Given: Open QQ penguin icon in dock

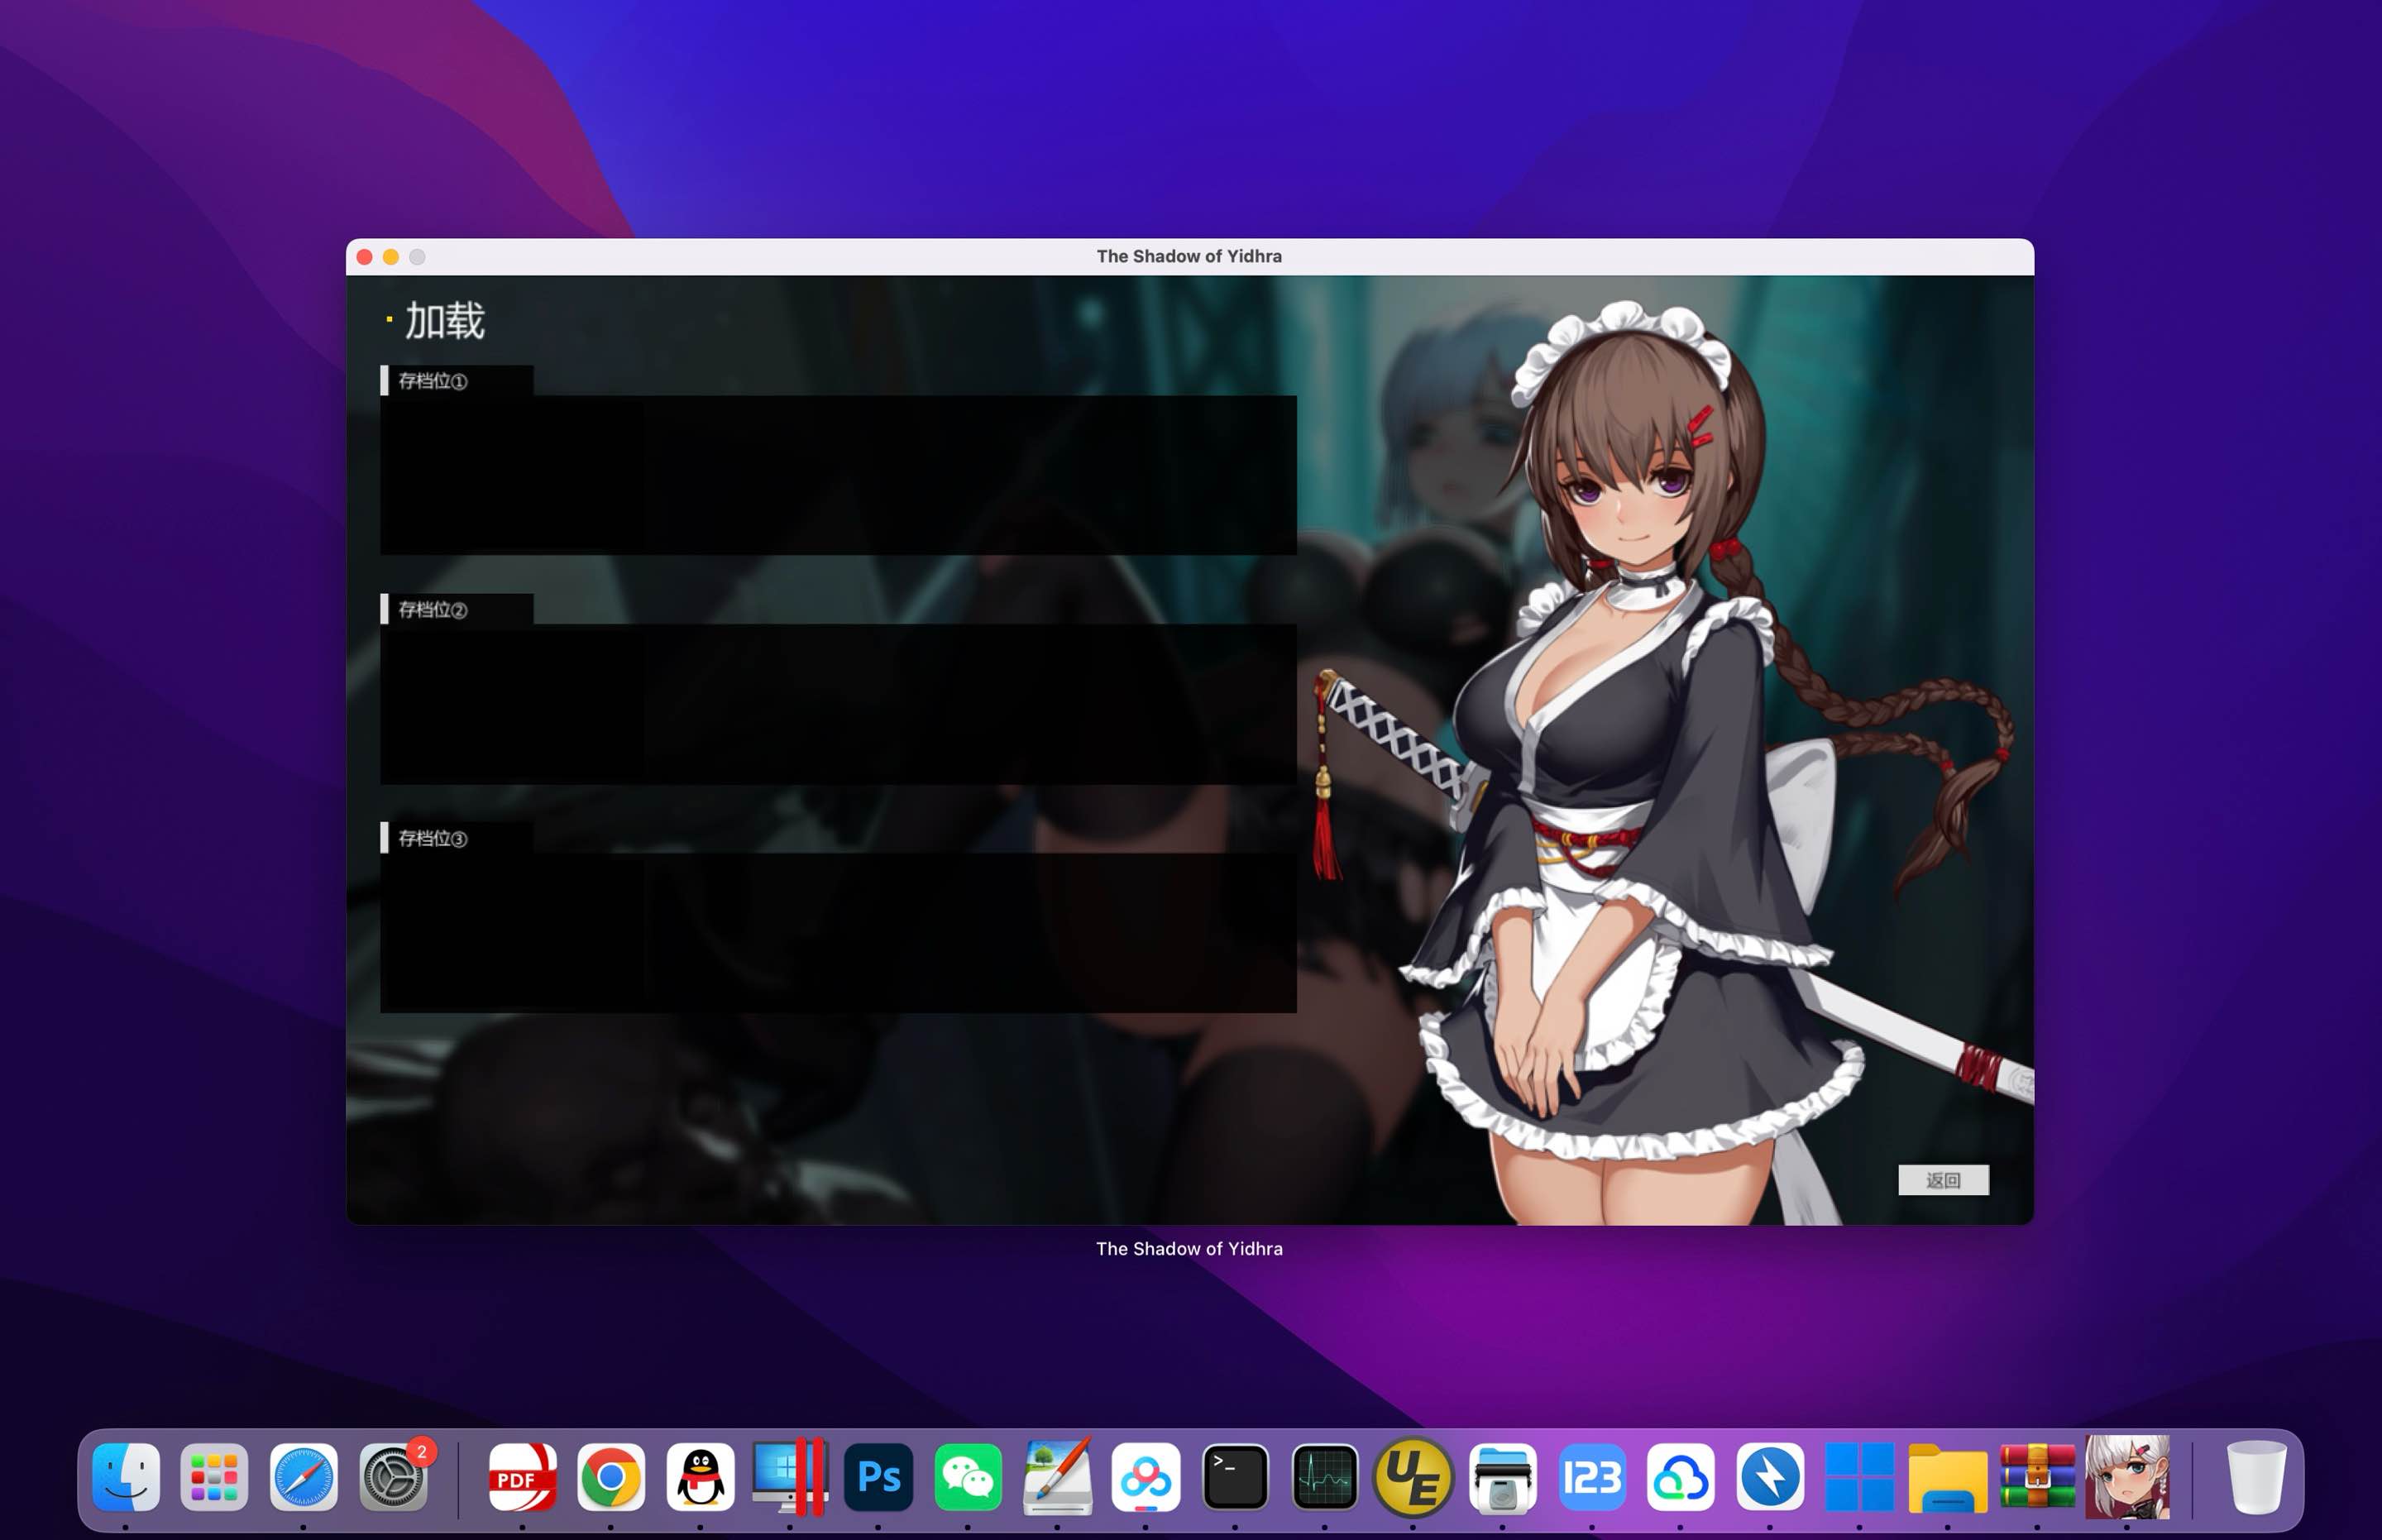Looking at the screenshot, I should [x=700, y=1476].
